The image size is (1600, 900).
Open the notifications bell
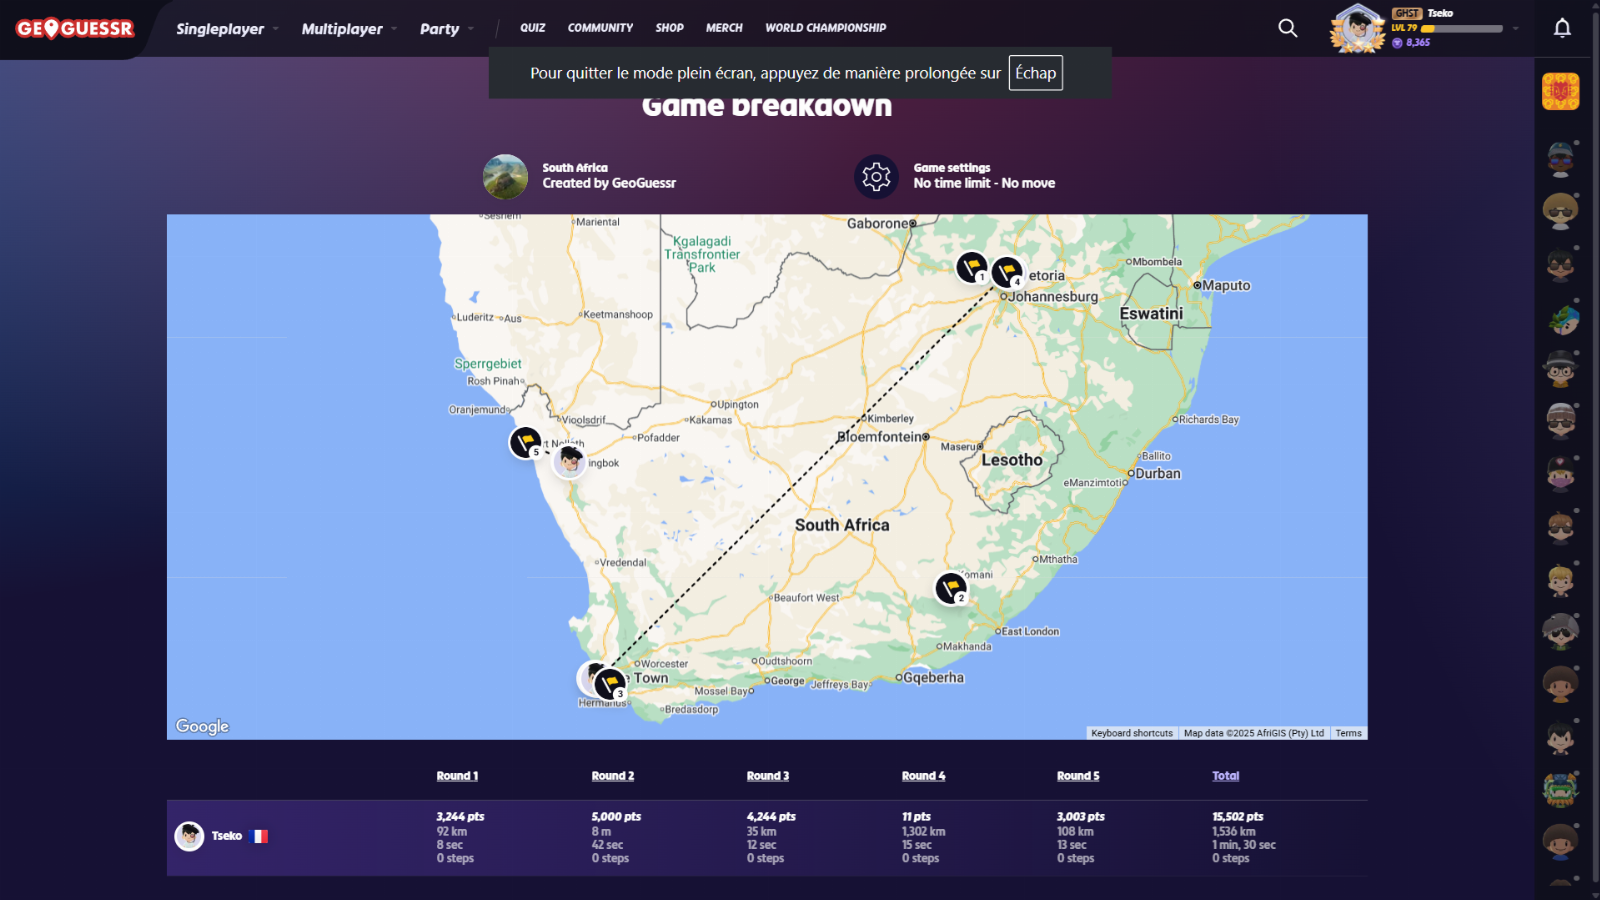1562,28
